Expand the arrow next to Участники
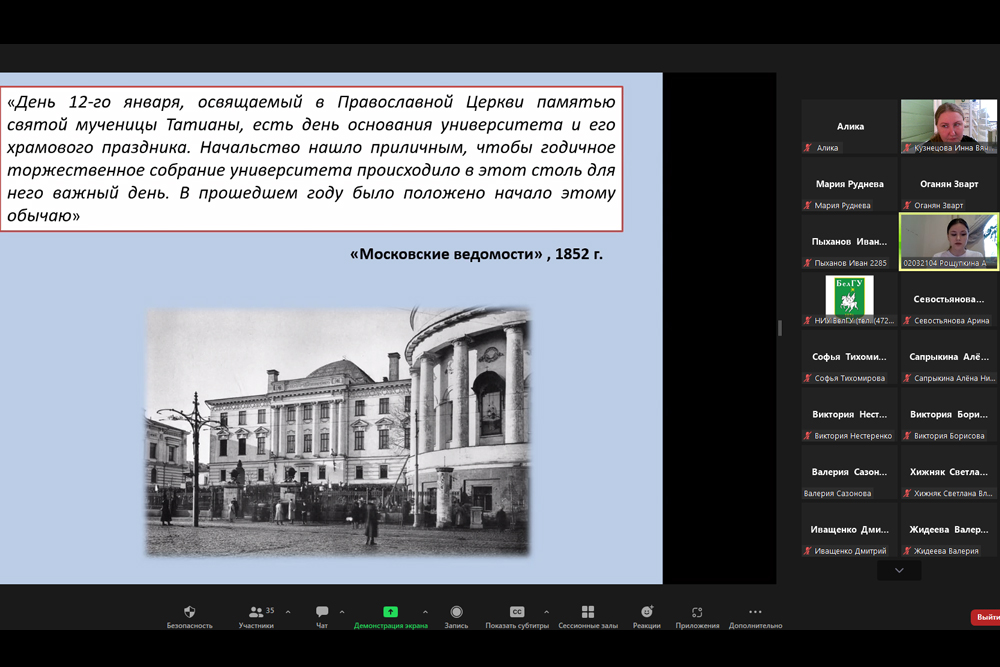This screenshot has width=1000, height=667. (x=288, y=612)
